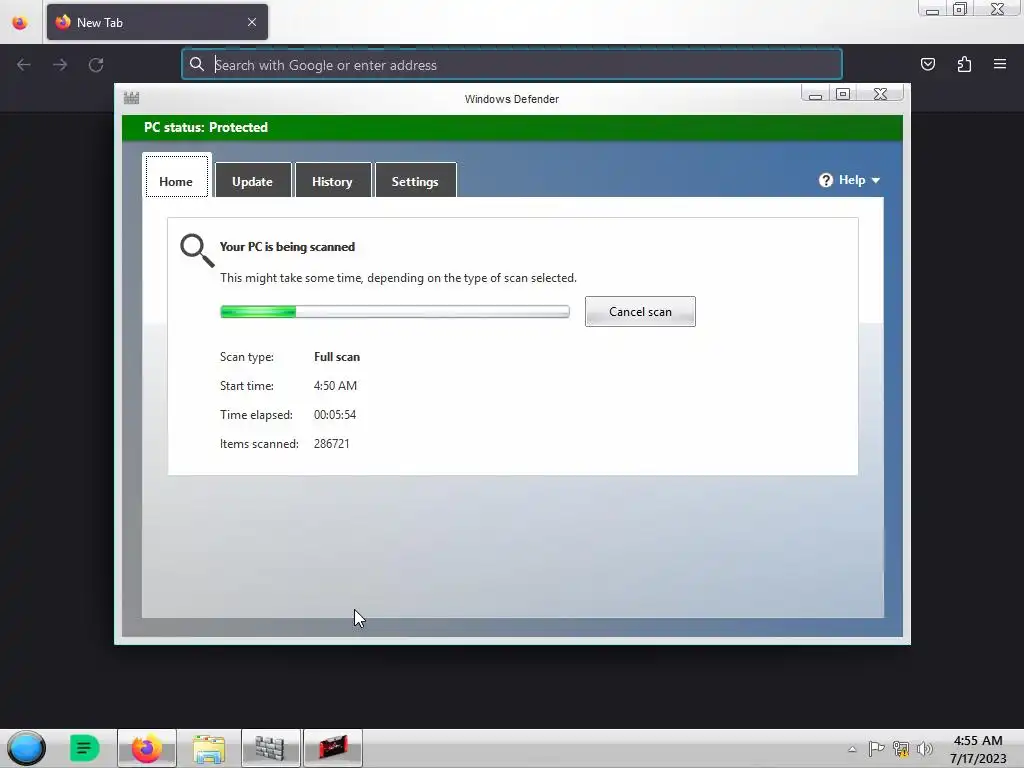Open the green notes app on taskbar

pyautogui.click(x=84, y=748)
